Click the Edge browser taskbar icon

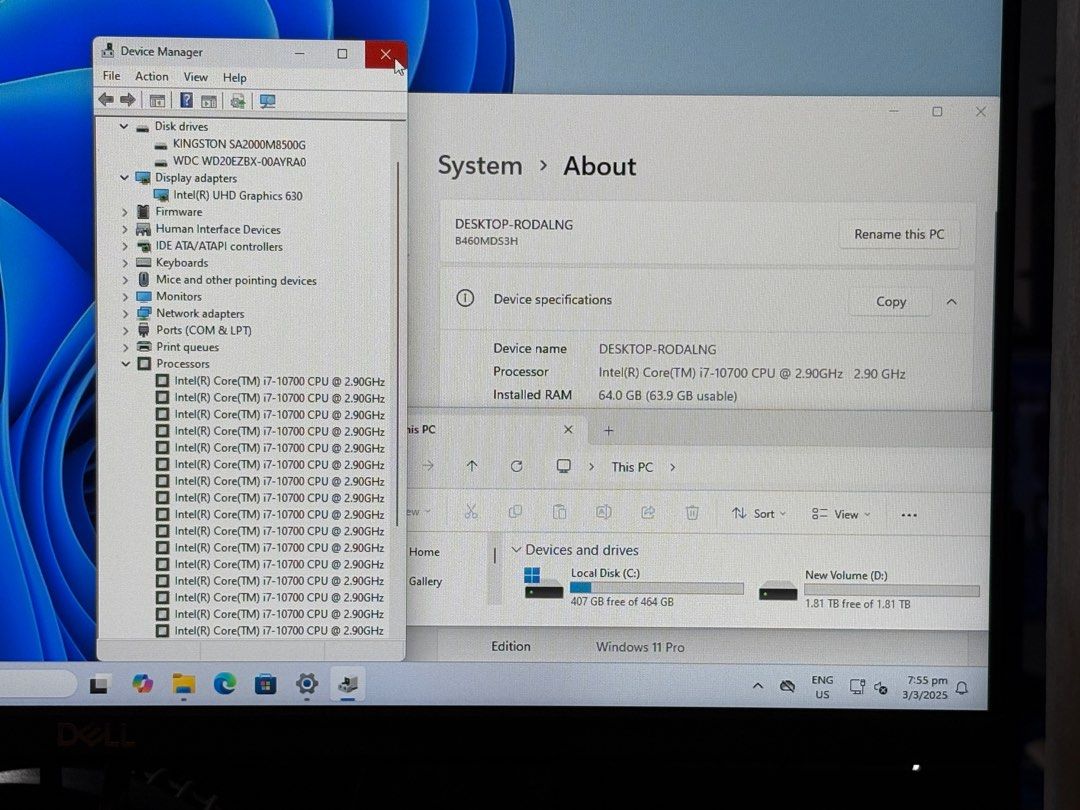pos(224,685)
